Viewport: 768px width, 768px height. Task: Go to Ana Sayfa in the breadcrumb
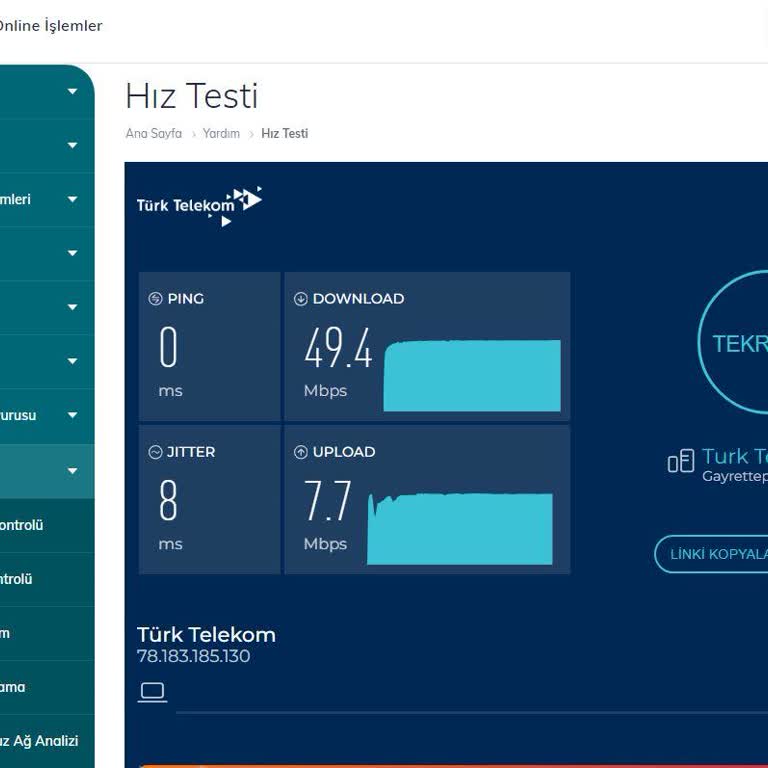point(153,133)
